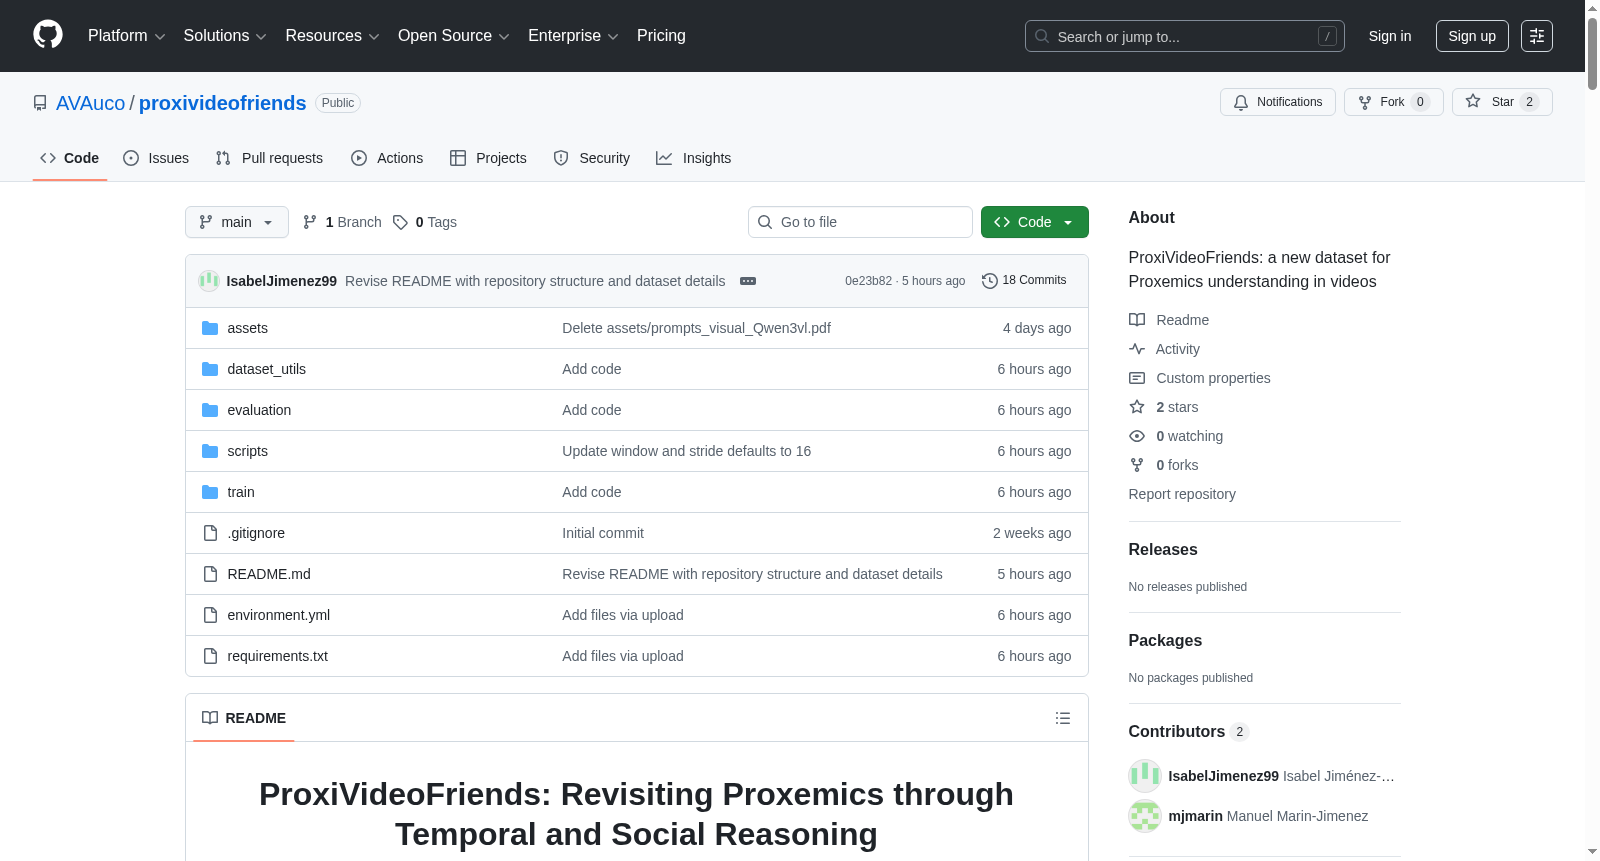Open the green Code dropdown button
The width and height of the screenshot is (1600, 861).
point(1035,222)
